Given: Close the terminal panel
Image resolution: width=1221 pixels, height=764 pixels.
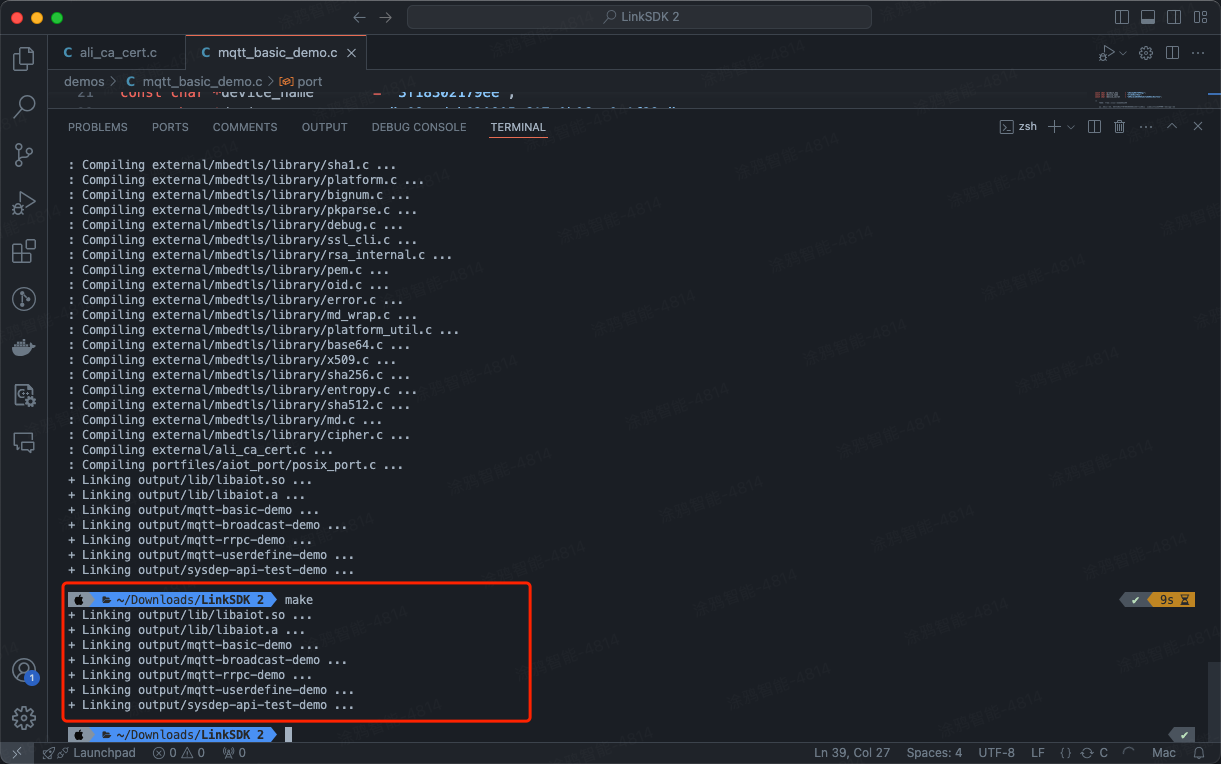Looking at the screenshot, I should pos(1198,127).
